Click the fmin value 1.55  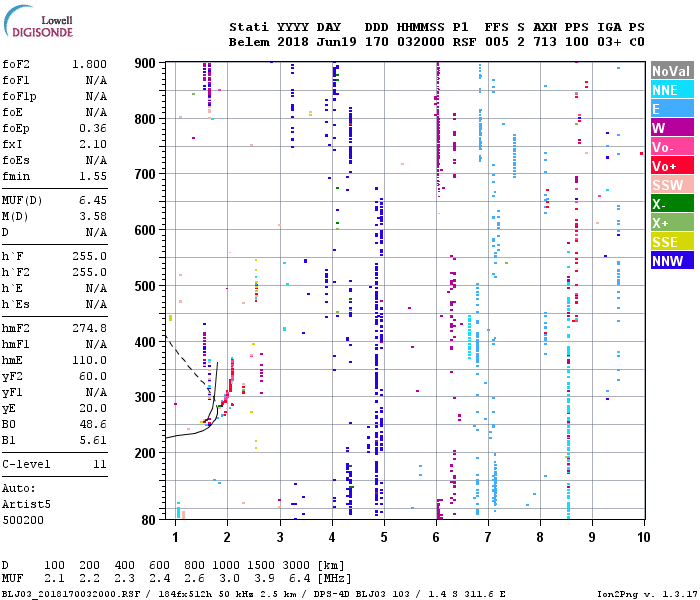pos(93,176)
